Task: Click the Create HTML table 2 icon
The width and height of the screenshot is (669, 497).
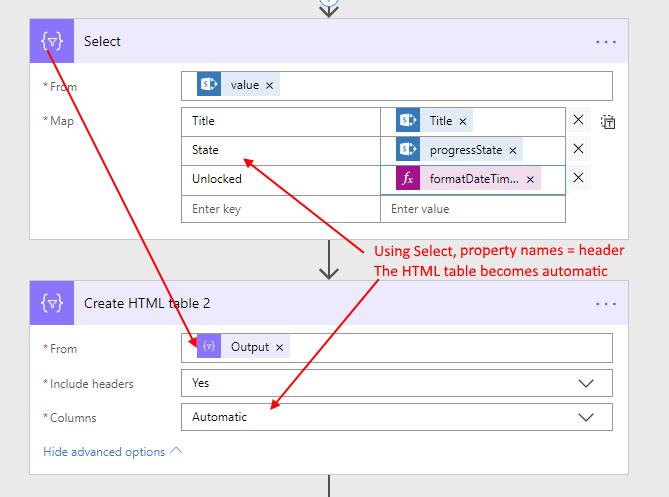Action: click(52, 304)
